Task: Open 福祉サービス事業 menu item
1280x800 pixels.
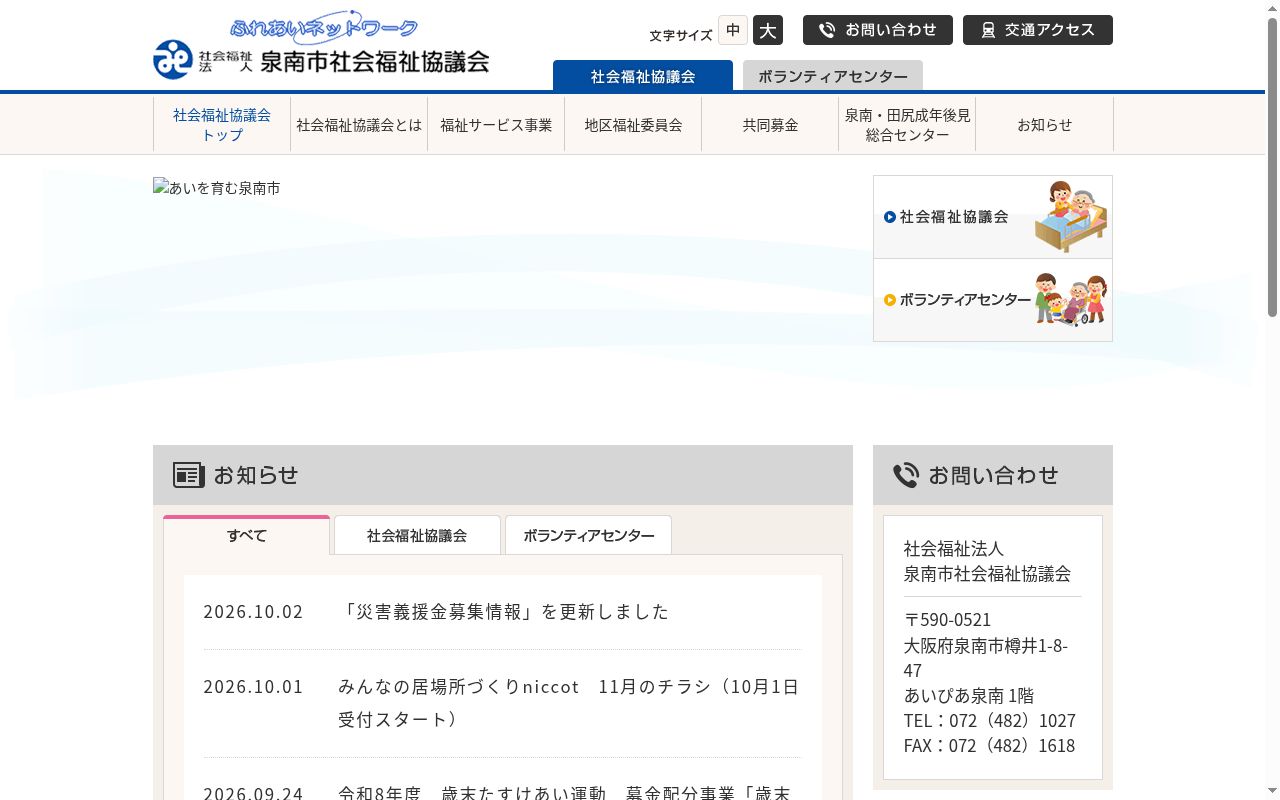Action: 496,125
